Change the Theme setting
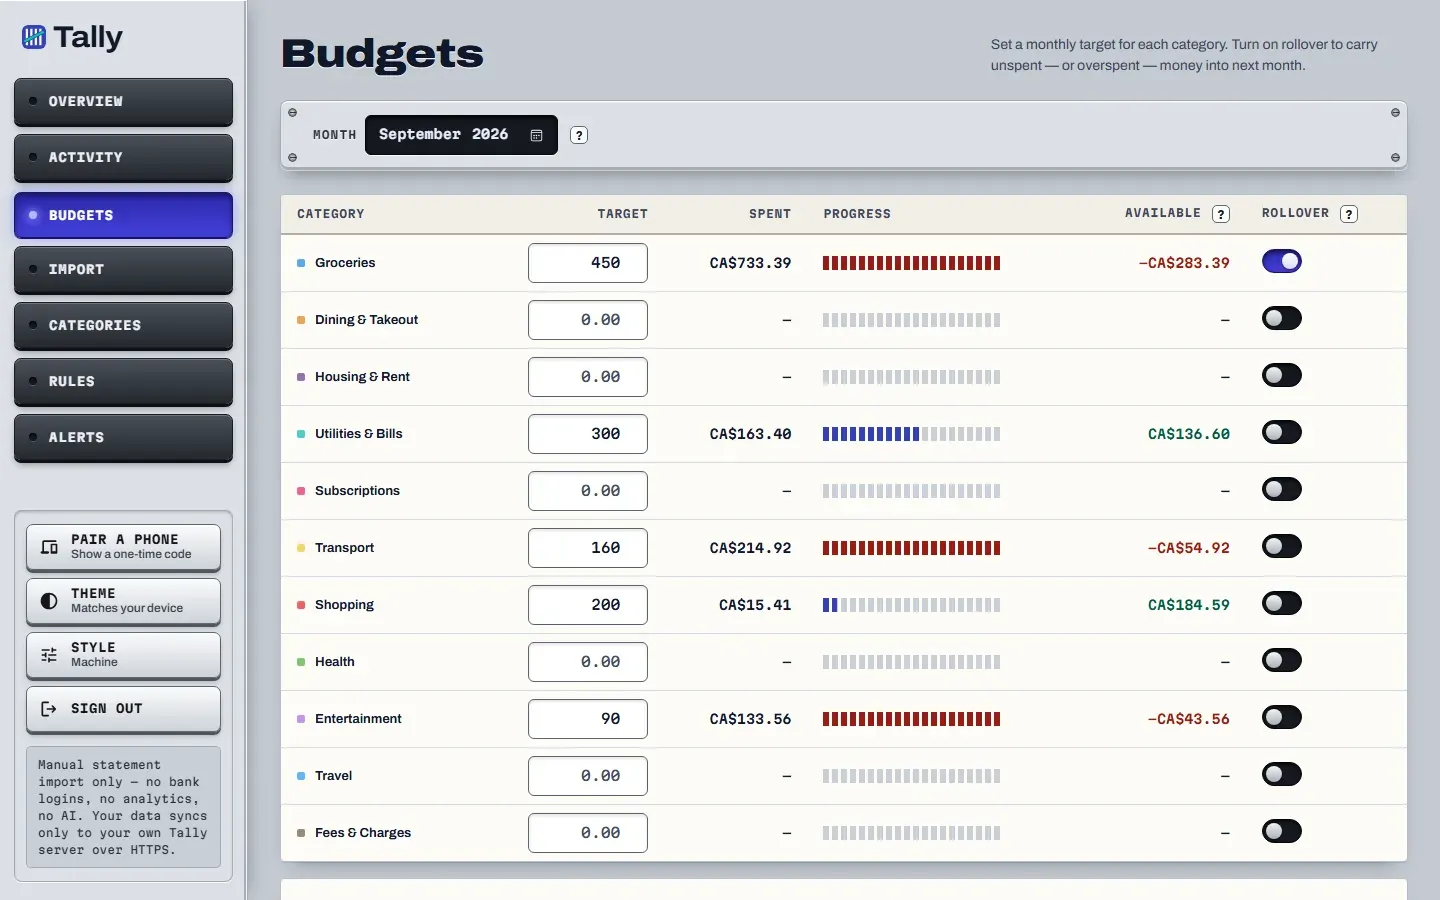The width and height of the screenshot is (1440, 900). pos(123,601)
